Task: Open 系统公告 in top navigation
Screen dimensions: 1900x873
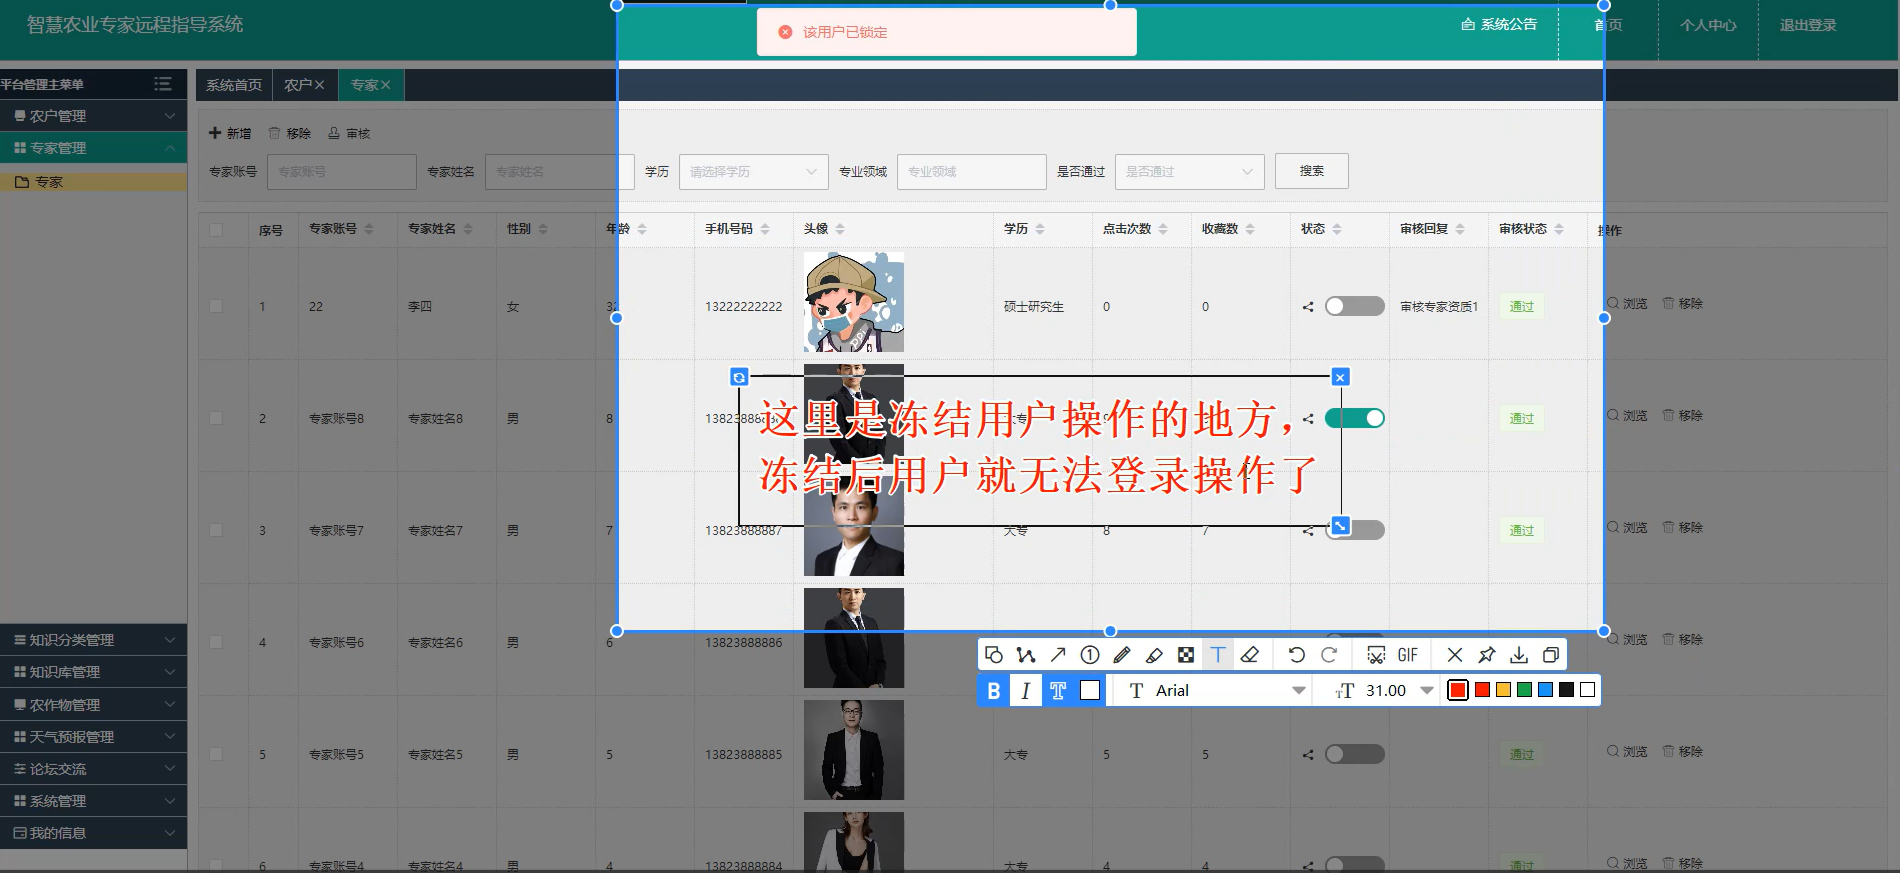Action: tap(1499, 24)
